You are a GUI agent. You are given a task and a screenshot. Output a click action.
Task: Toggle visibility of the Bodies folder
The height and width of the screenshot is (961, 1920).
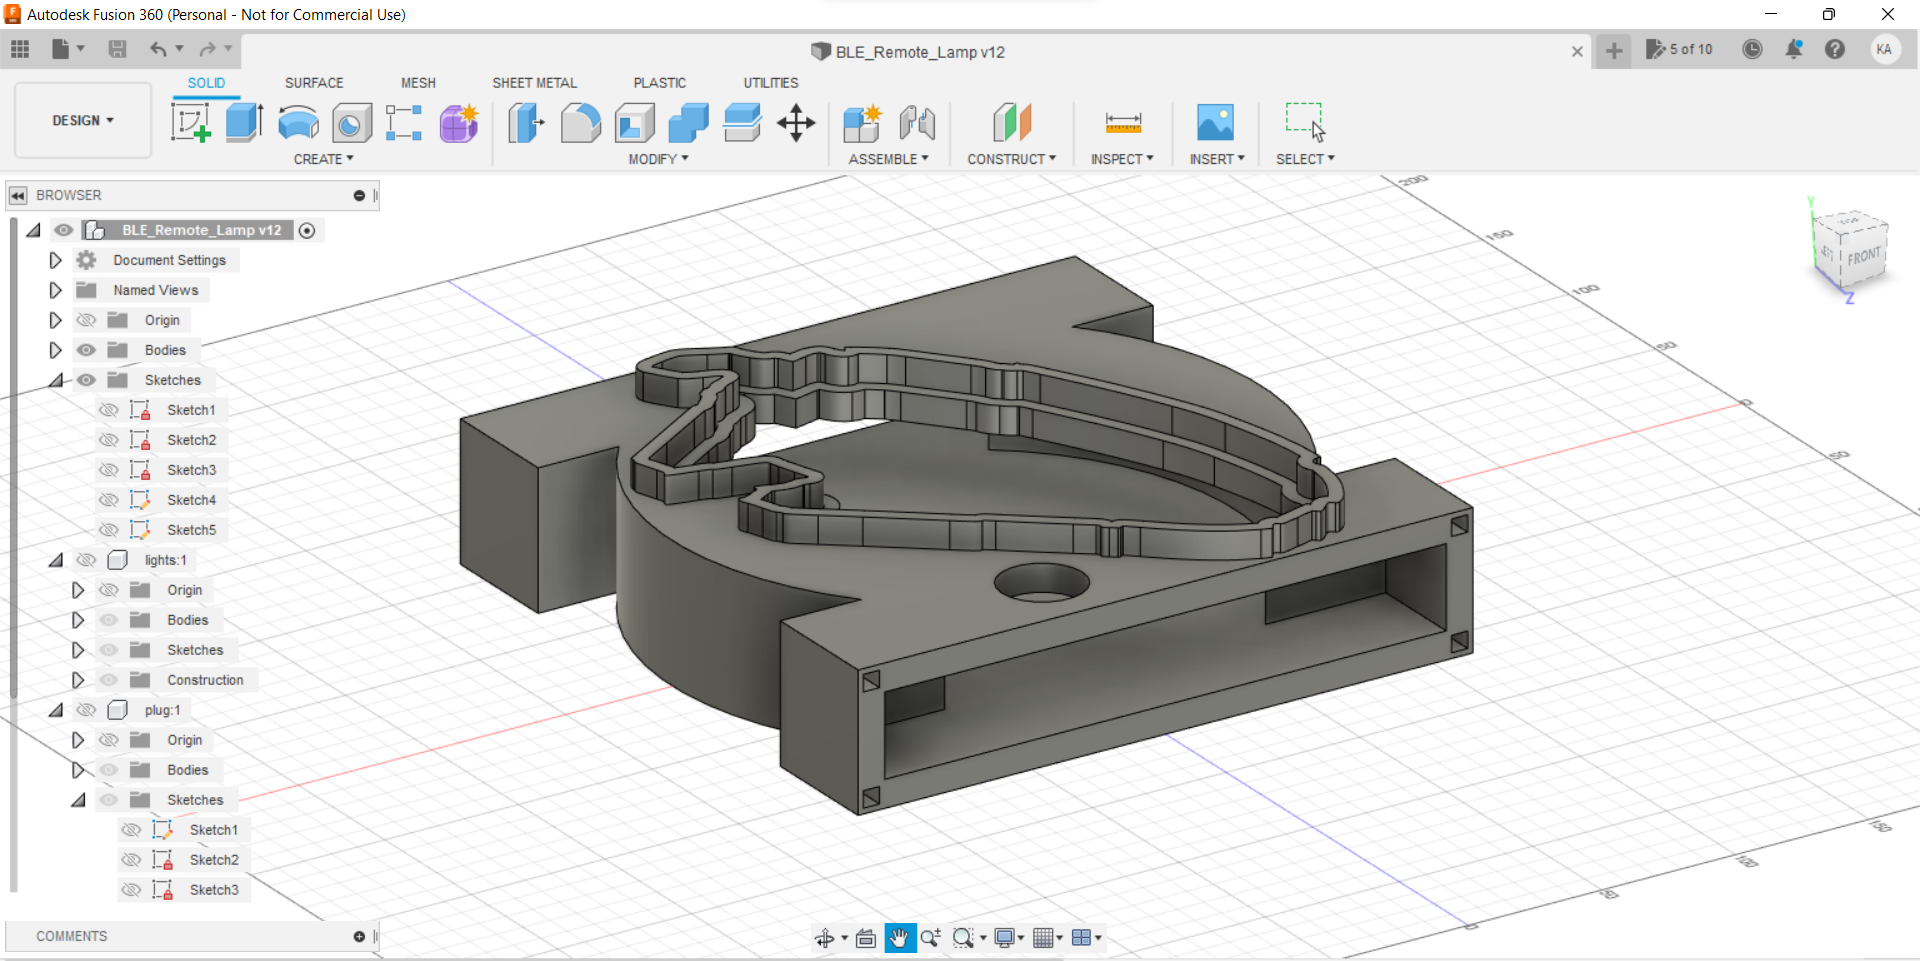click(87, 350)
